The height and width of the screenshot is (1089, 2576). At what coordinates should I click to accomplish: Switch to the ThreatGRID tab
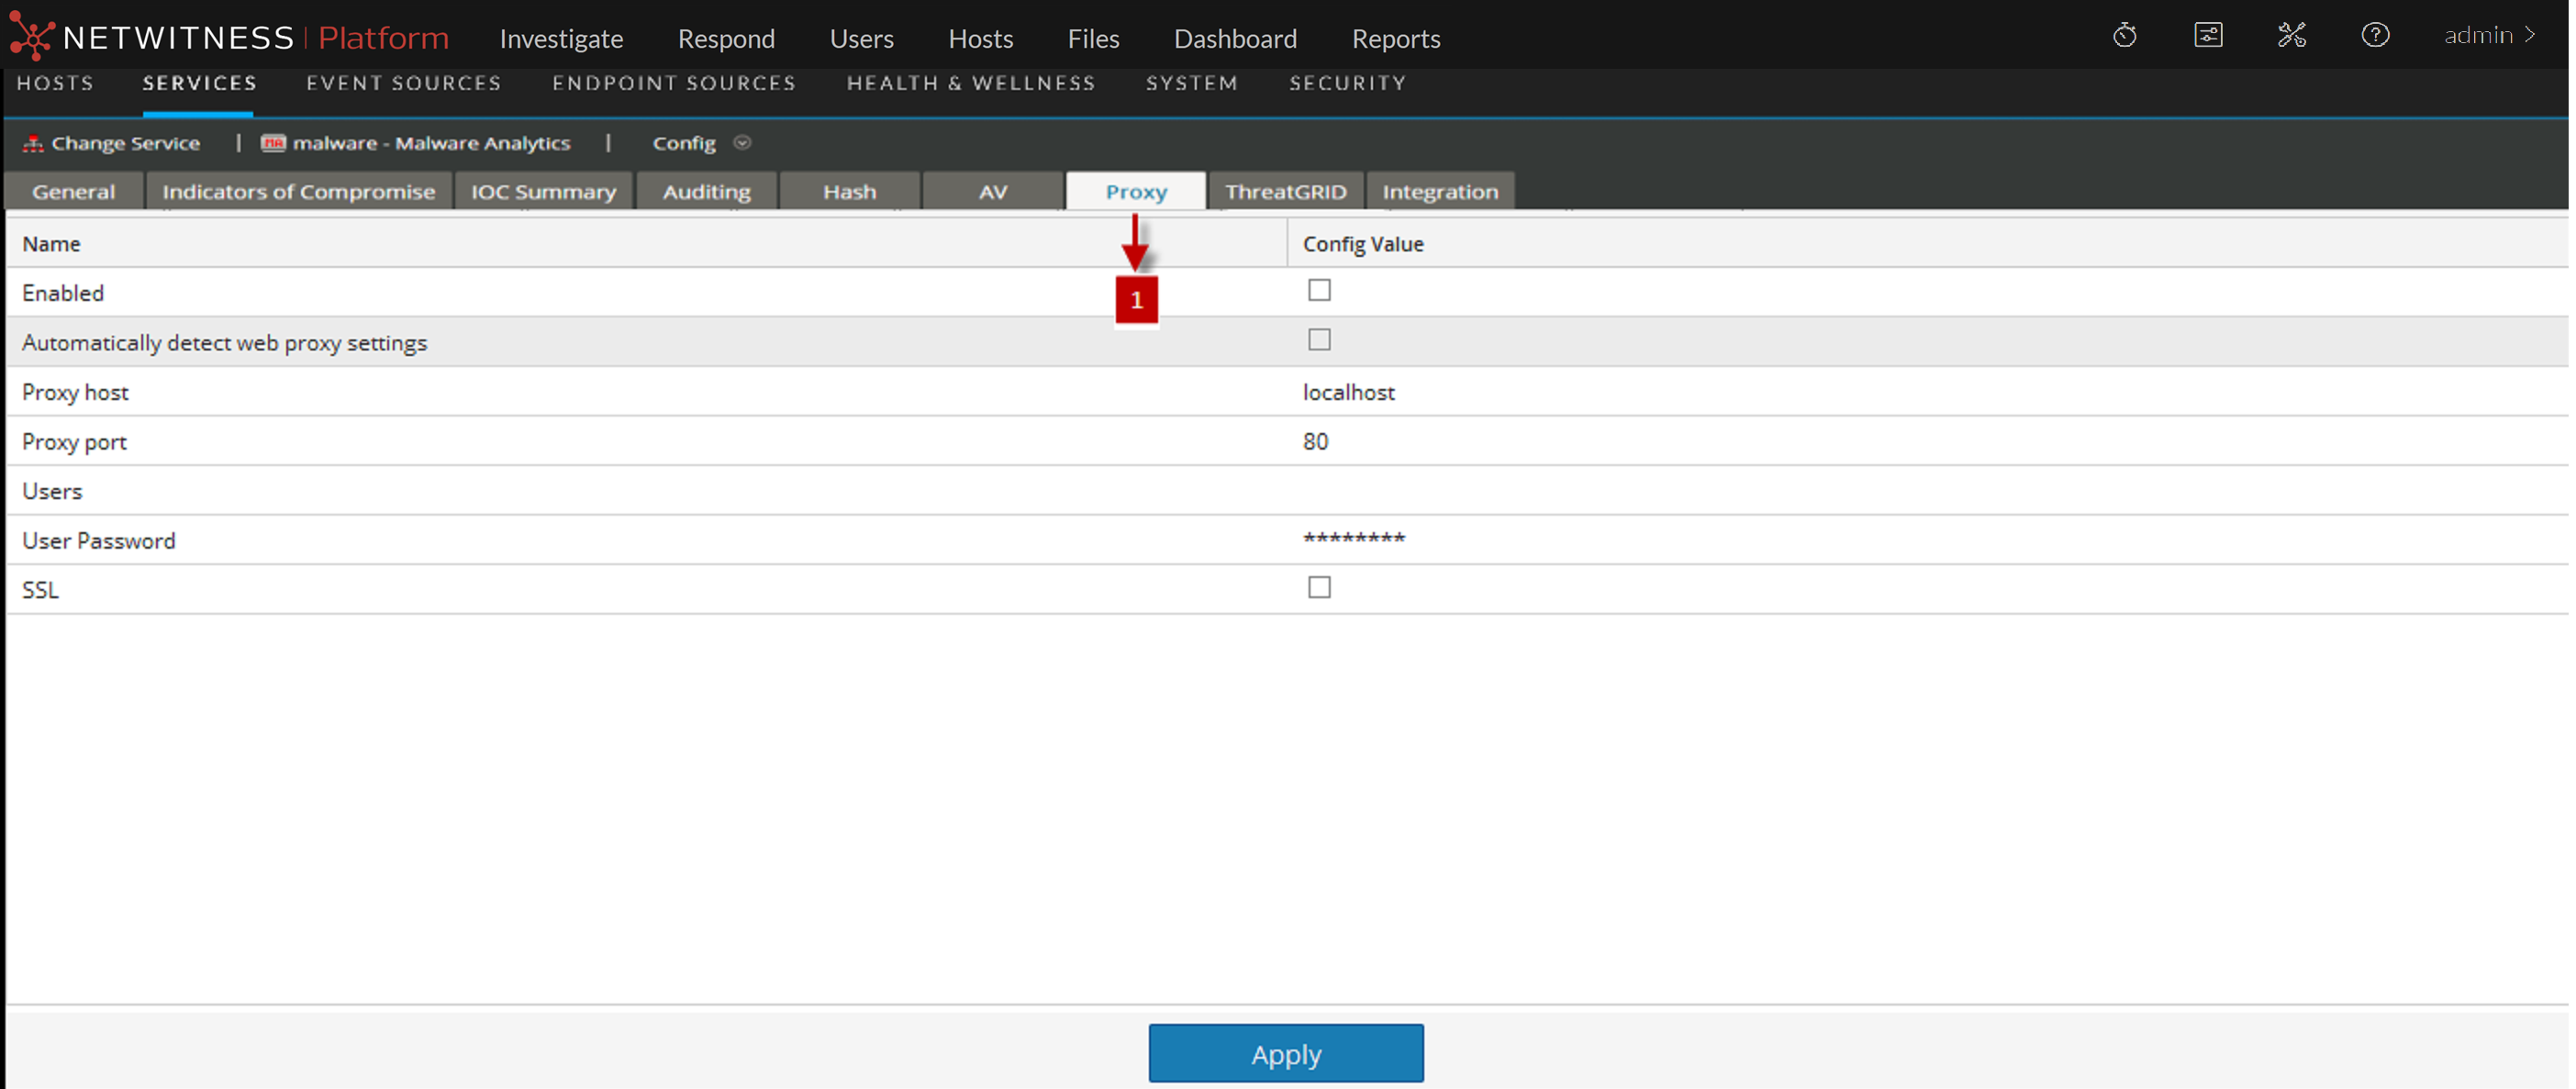tap(1285, 191)
